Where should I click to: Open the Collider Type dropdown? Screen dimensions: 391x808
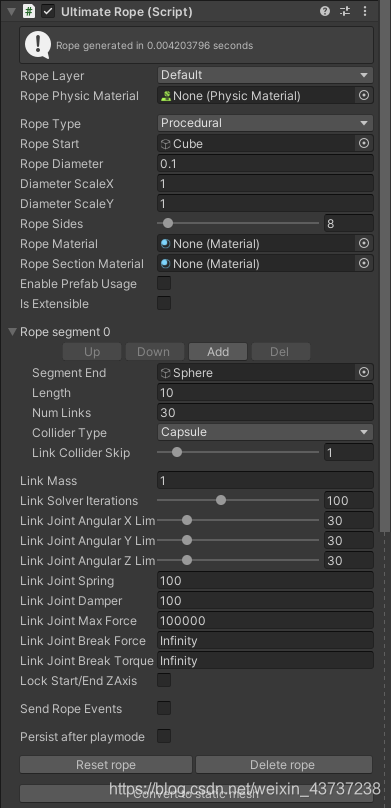265,432
